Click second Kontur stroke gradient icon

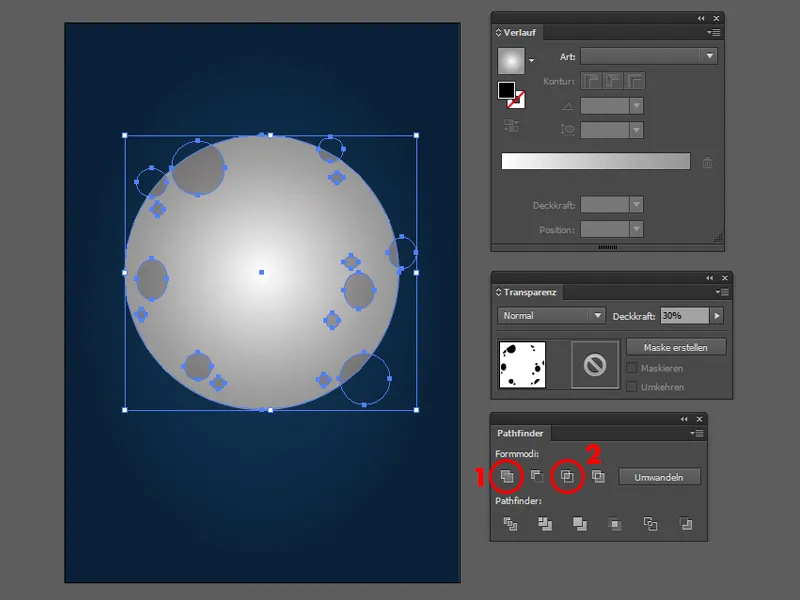tap(613, 81)
